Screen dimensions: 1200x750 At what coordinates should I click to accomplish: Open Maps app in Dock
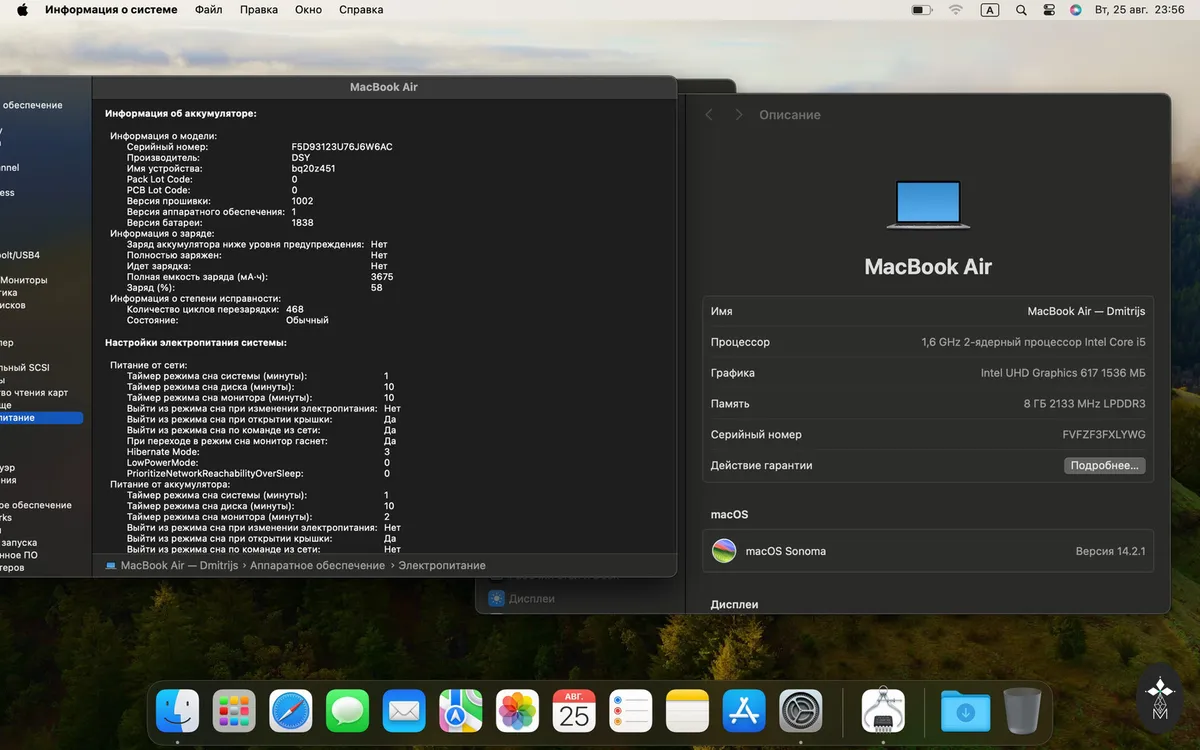point(461,711)
